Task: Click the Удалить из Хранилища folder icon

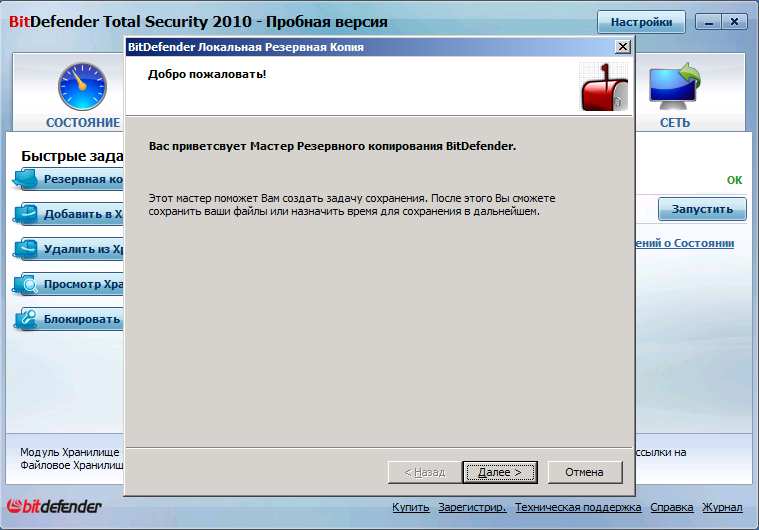Action: point(25,248)
